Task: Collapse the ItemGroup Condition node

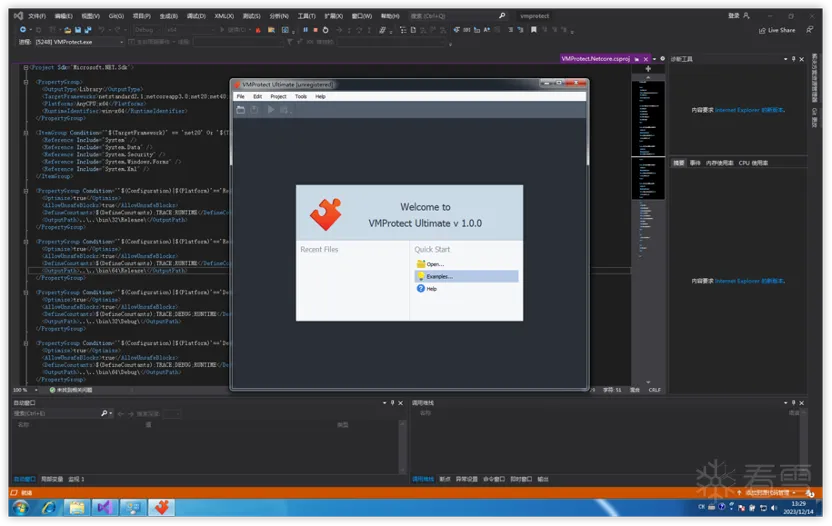Action: point(25,133)
